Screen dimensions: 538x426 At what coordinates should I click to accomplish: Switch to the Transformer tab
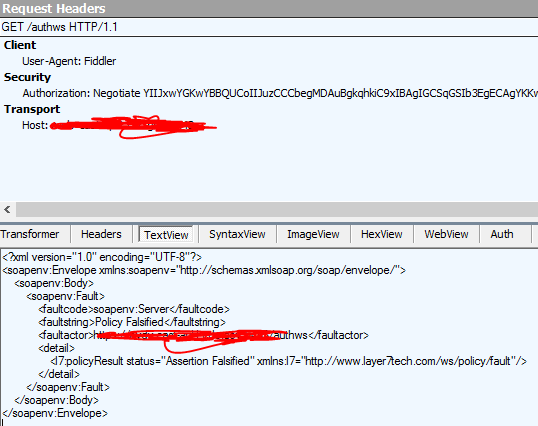pyautogui.click(x=30, y=234)
